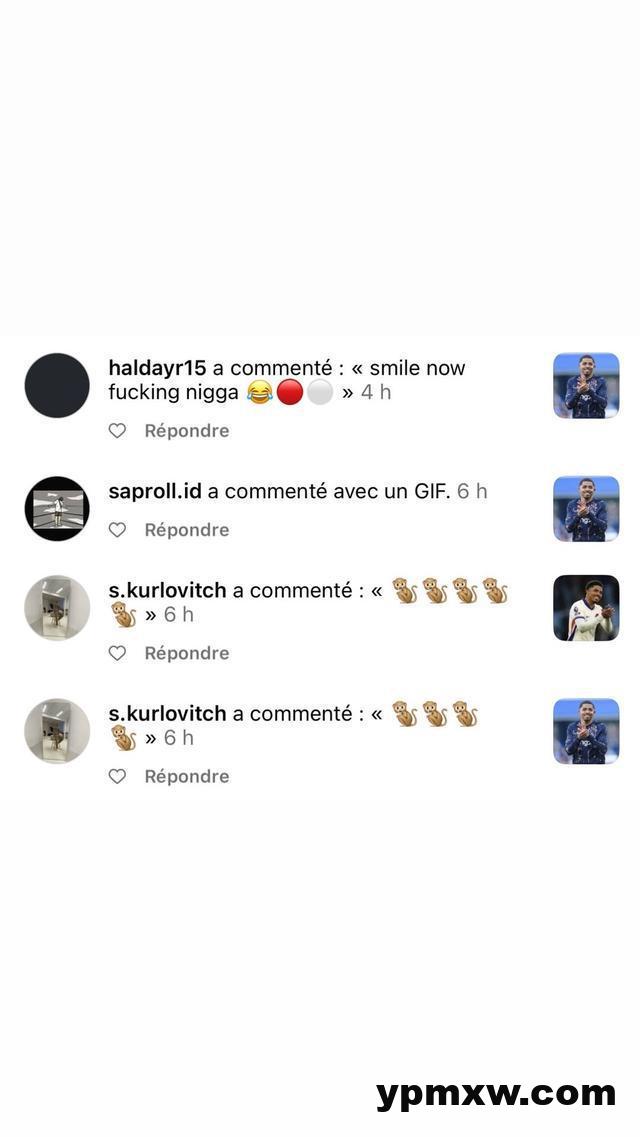Open the saproll.id username link
Viewport: 640px width, 1137px height.
point(155,492)
